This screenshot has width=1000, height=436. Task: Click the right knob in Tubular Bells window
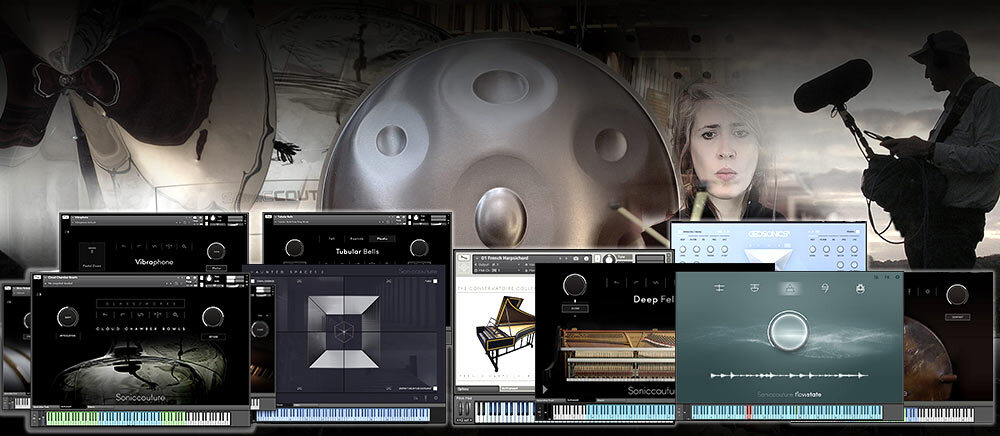click(x=419, y=248)
